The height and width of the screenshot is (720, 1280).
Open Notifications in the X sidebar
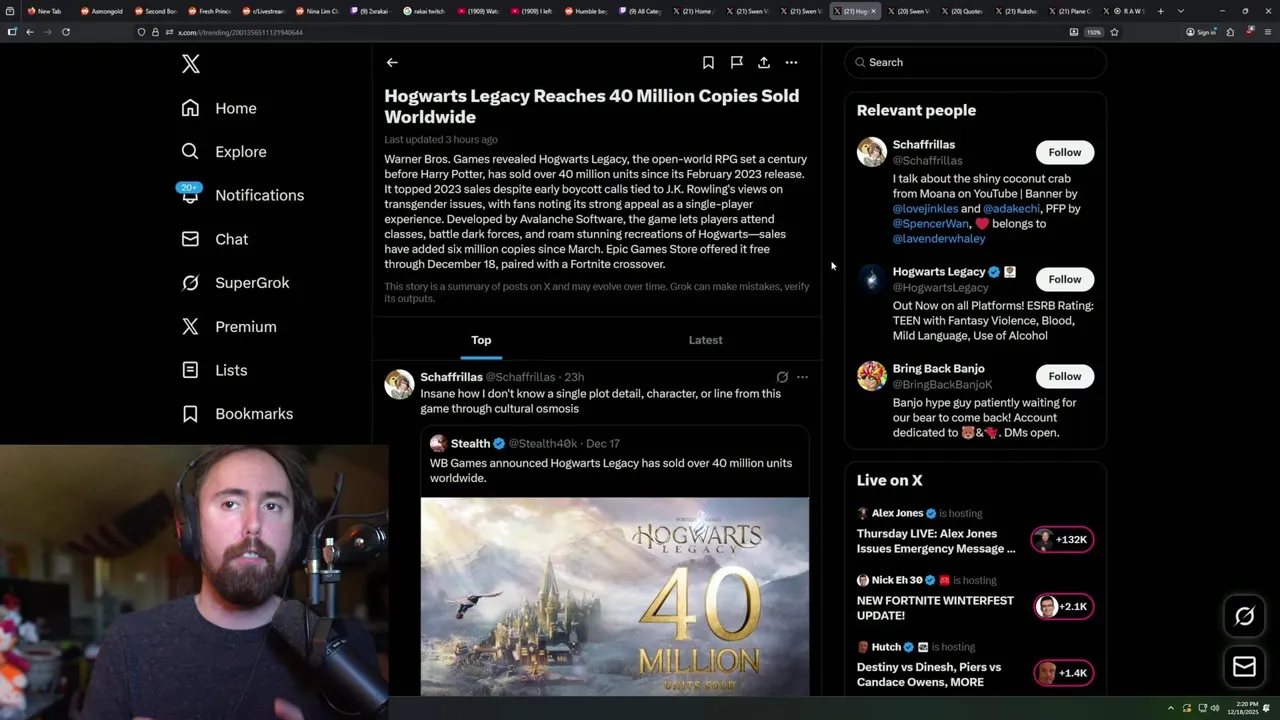(242, 195)
